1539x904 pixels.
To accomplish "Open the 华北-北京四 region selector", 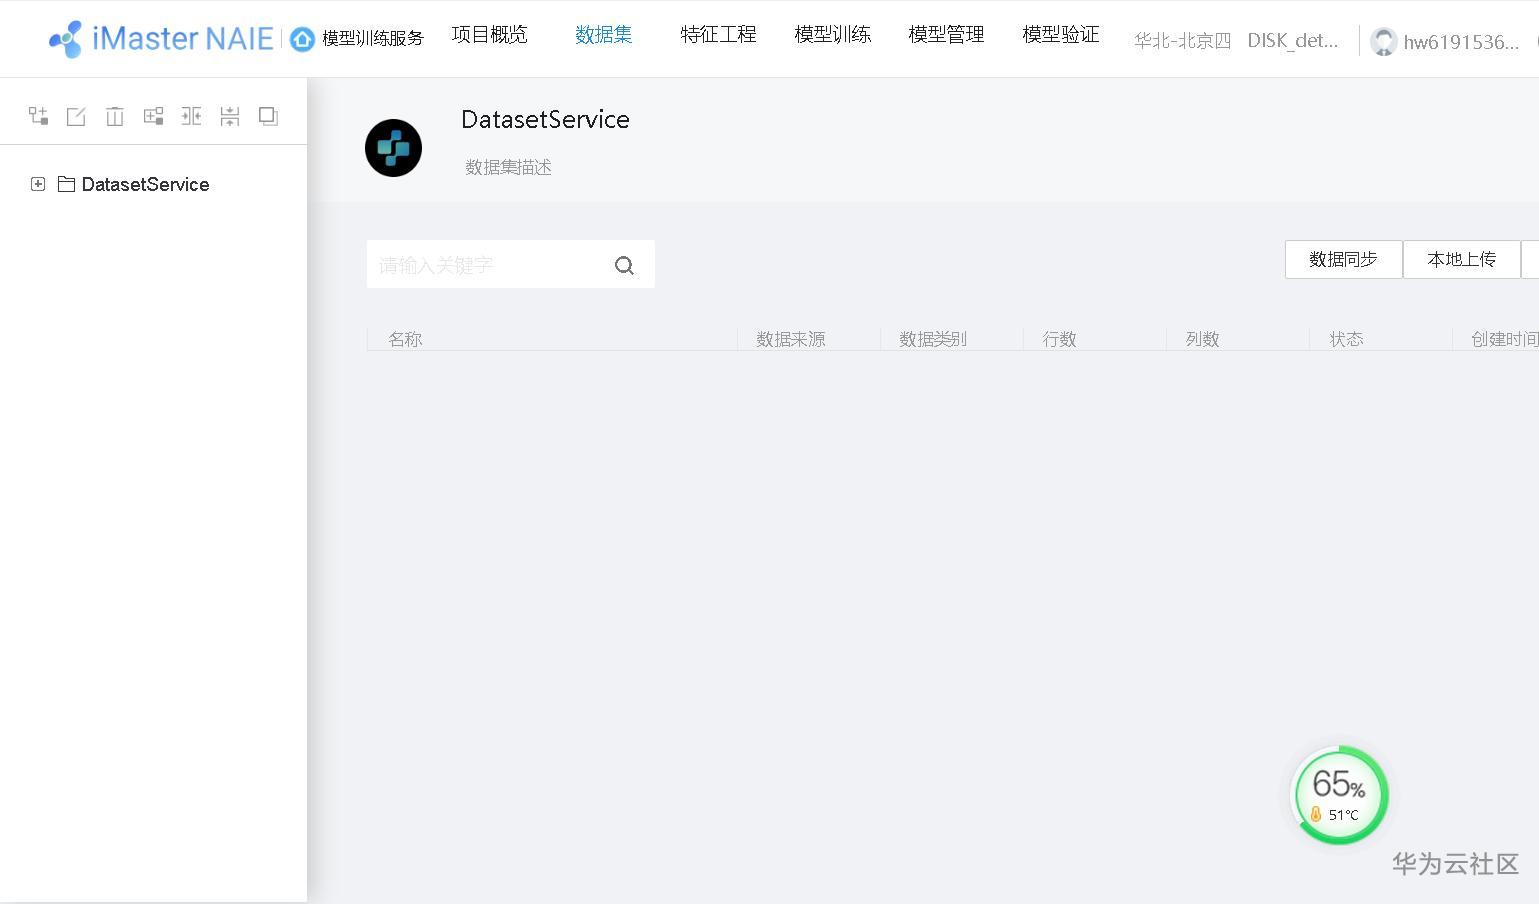I will click(x=1182, y=41).
